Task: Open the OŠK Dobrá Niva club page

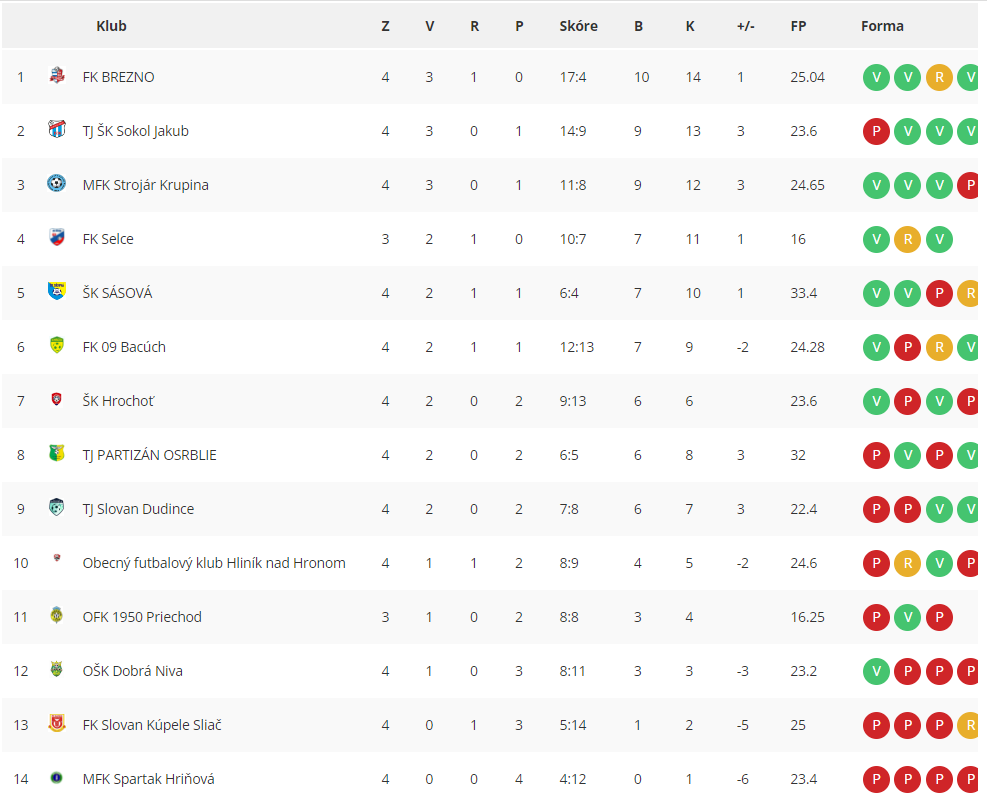Action: 132,671
